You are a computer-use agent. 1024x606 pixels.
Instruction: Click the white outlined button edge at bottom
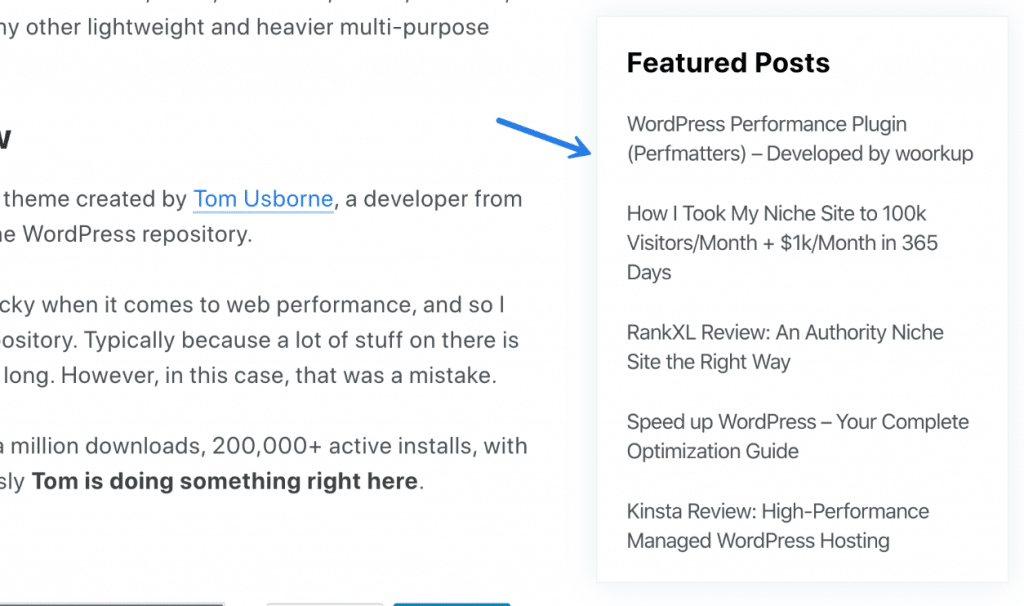click(324, 604)
